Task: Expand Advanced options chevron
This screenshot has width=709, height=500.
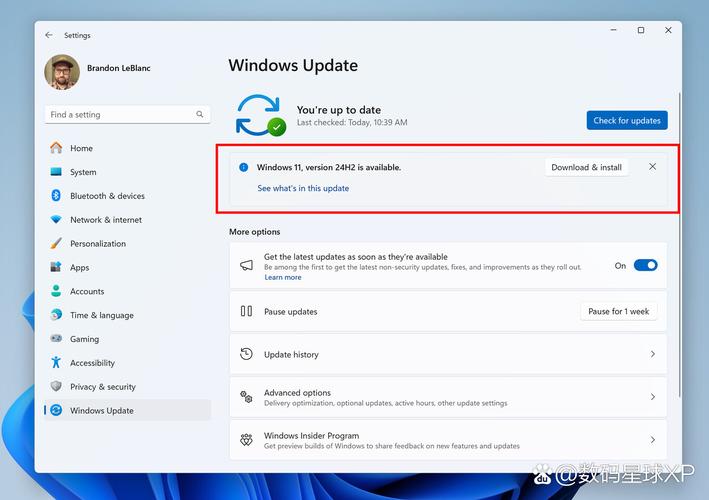Action: [x=652, y=397]
